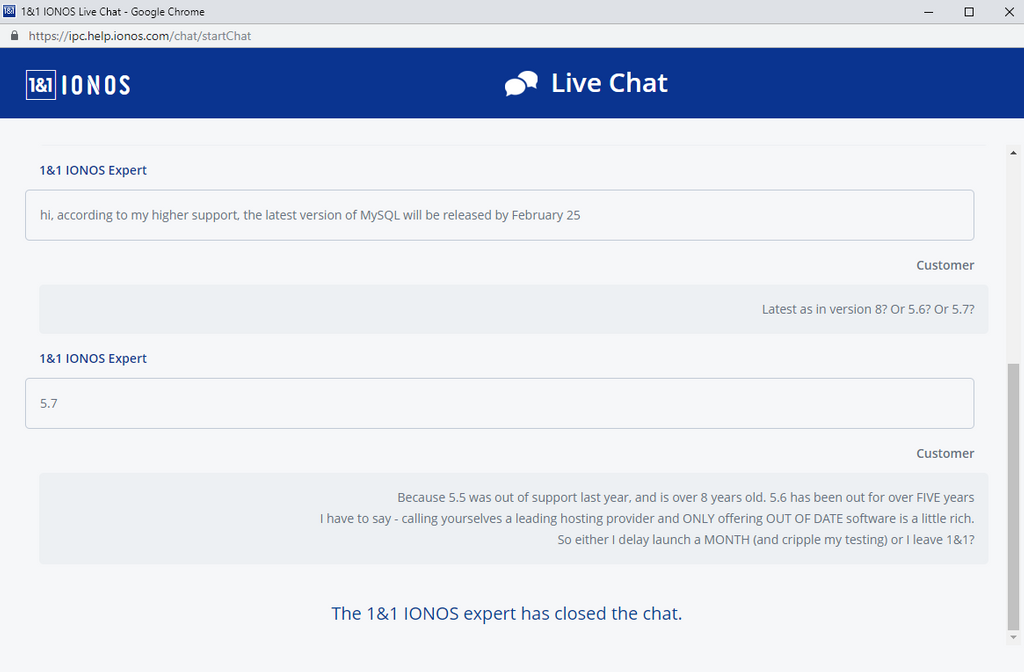Click the 1&1 IONOS logo in header
This screenshot has height=672, width=1024.
(x=78, y=85)
